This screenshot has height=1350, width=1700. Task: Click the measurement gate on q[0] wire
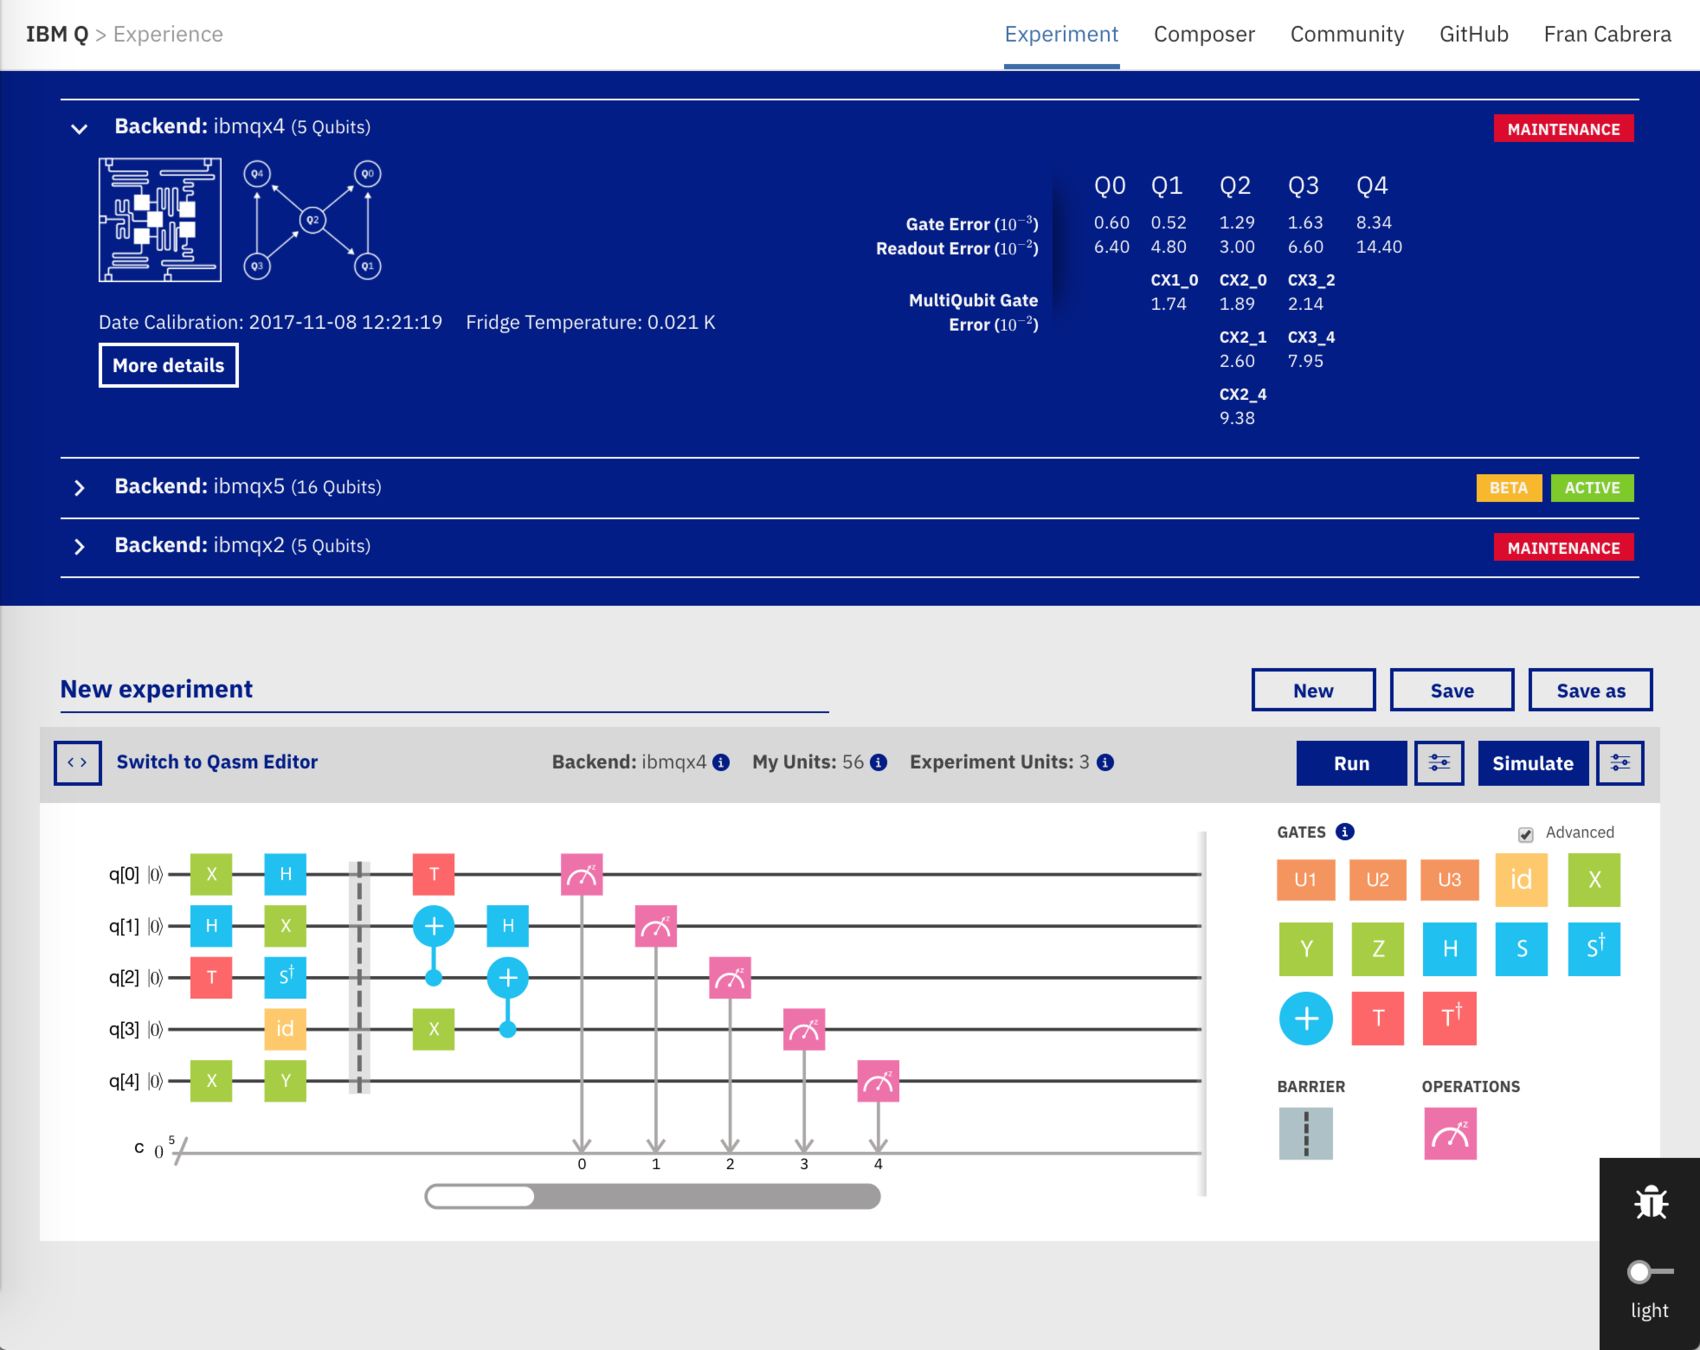coord(582,874)
